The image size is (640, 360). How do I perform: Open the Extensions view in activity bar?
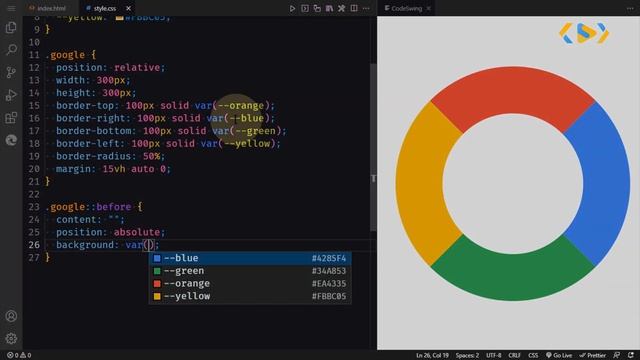(x=11, y=118)
